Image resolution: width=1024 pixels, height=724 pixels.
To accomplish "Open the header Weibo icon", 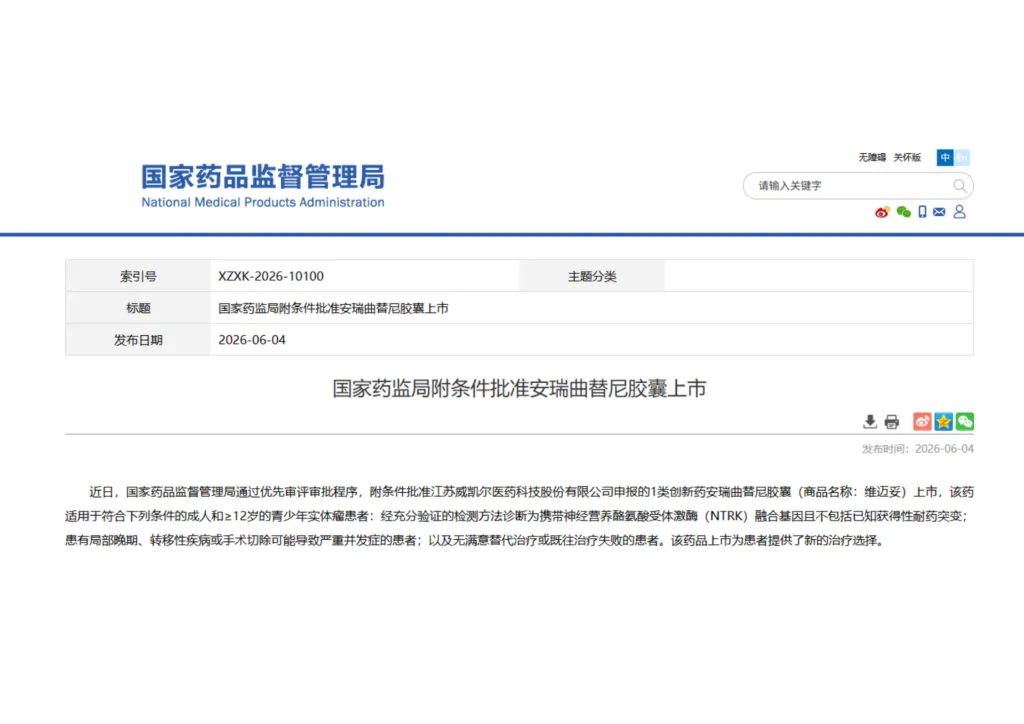I will click(882, 212).
